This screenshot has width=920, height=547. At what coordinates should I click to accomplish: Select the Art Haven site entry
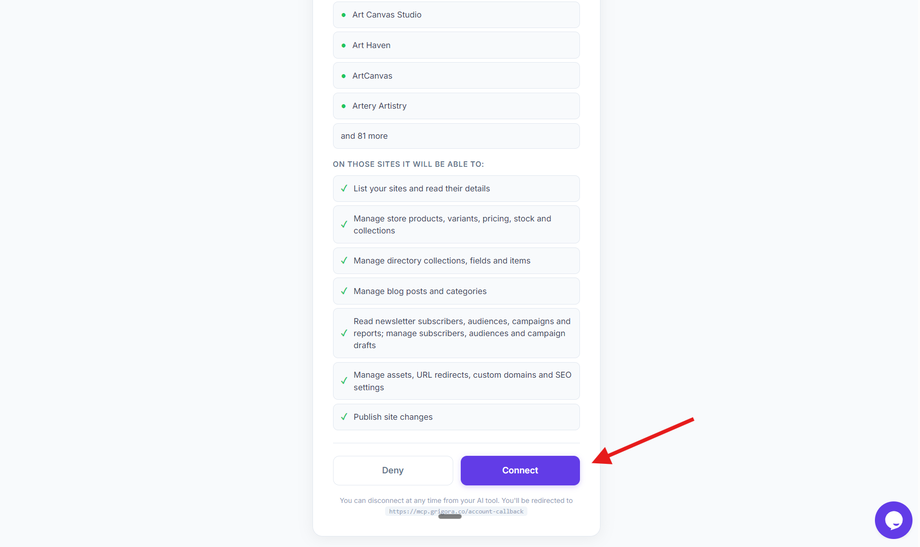tap(456, 45)
